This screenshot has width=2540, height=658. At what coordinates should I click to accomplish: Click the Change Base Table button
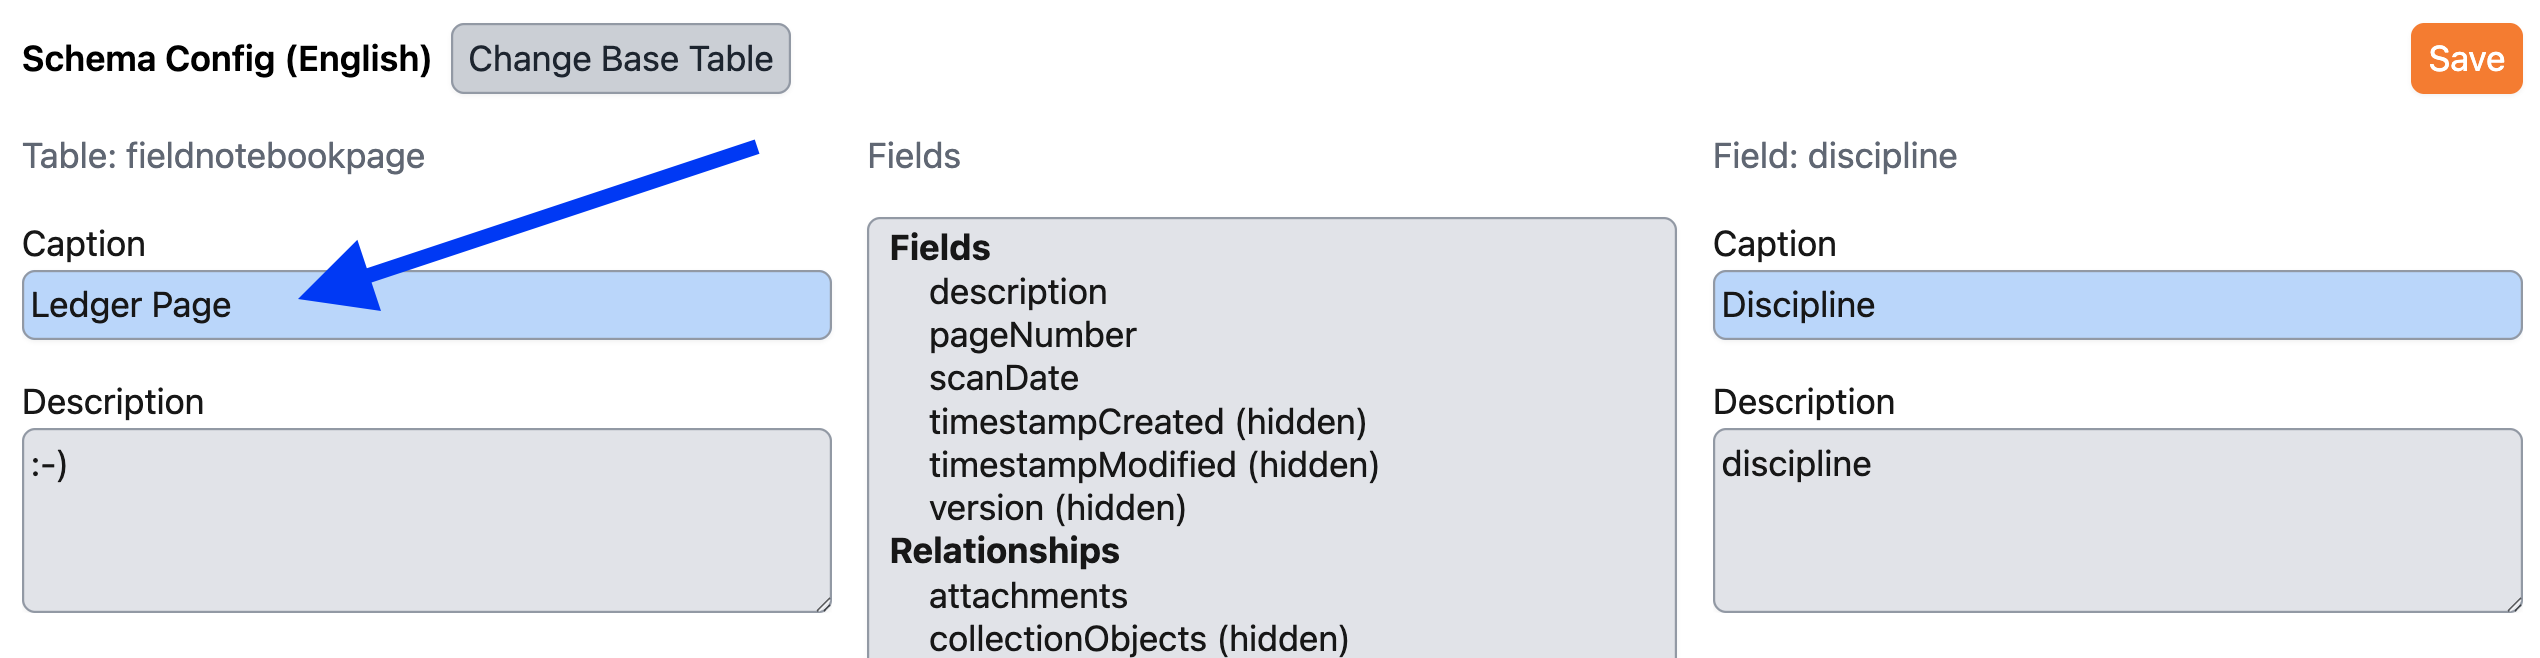[x=620, y=59]
